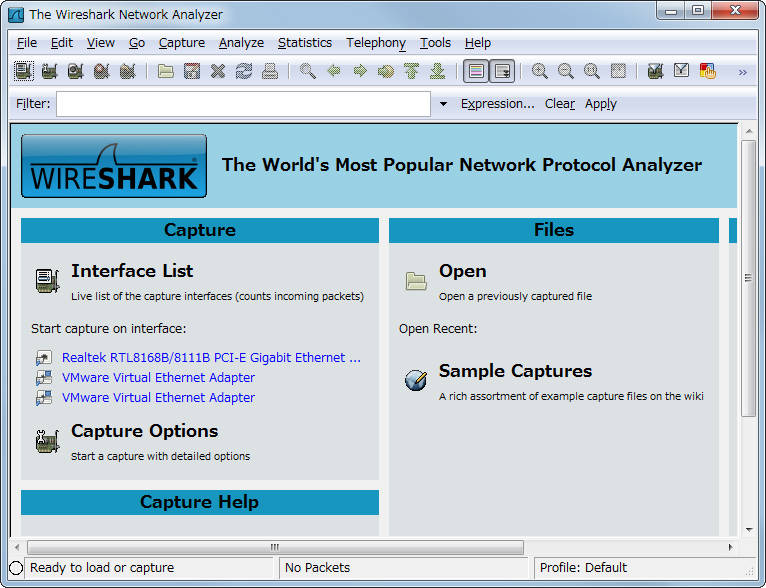Click the vertical scrollbar up arrow
Viewport: 766px width, 588px height.
(749, 131)
